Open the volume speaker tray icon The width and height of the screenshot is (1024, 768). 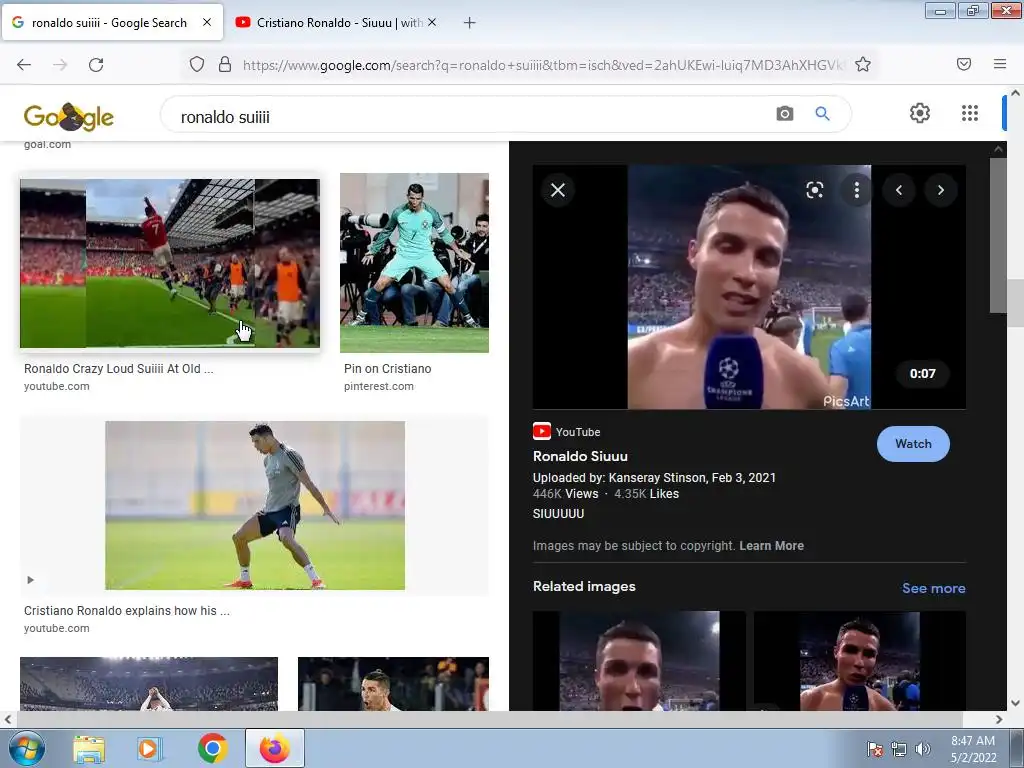point(923,749)
